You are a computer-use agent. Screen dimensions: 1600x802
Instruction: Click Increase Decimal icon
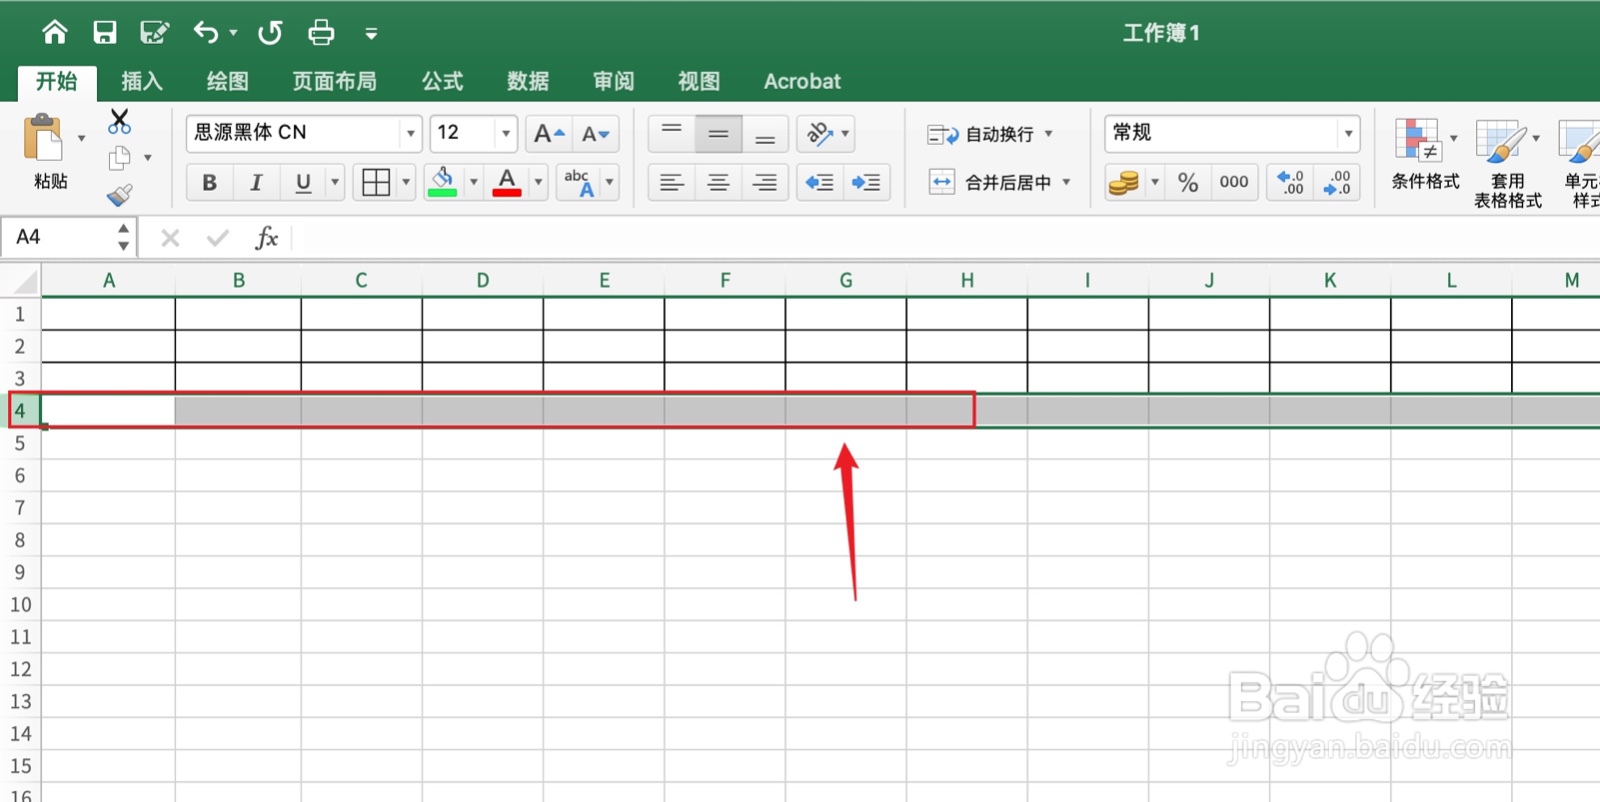pos(1291,182)
